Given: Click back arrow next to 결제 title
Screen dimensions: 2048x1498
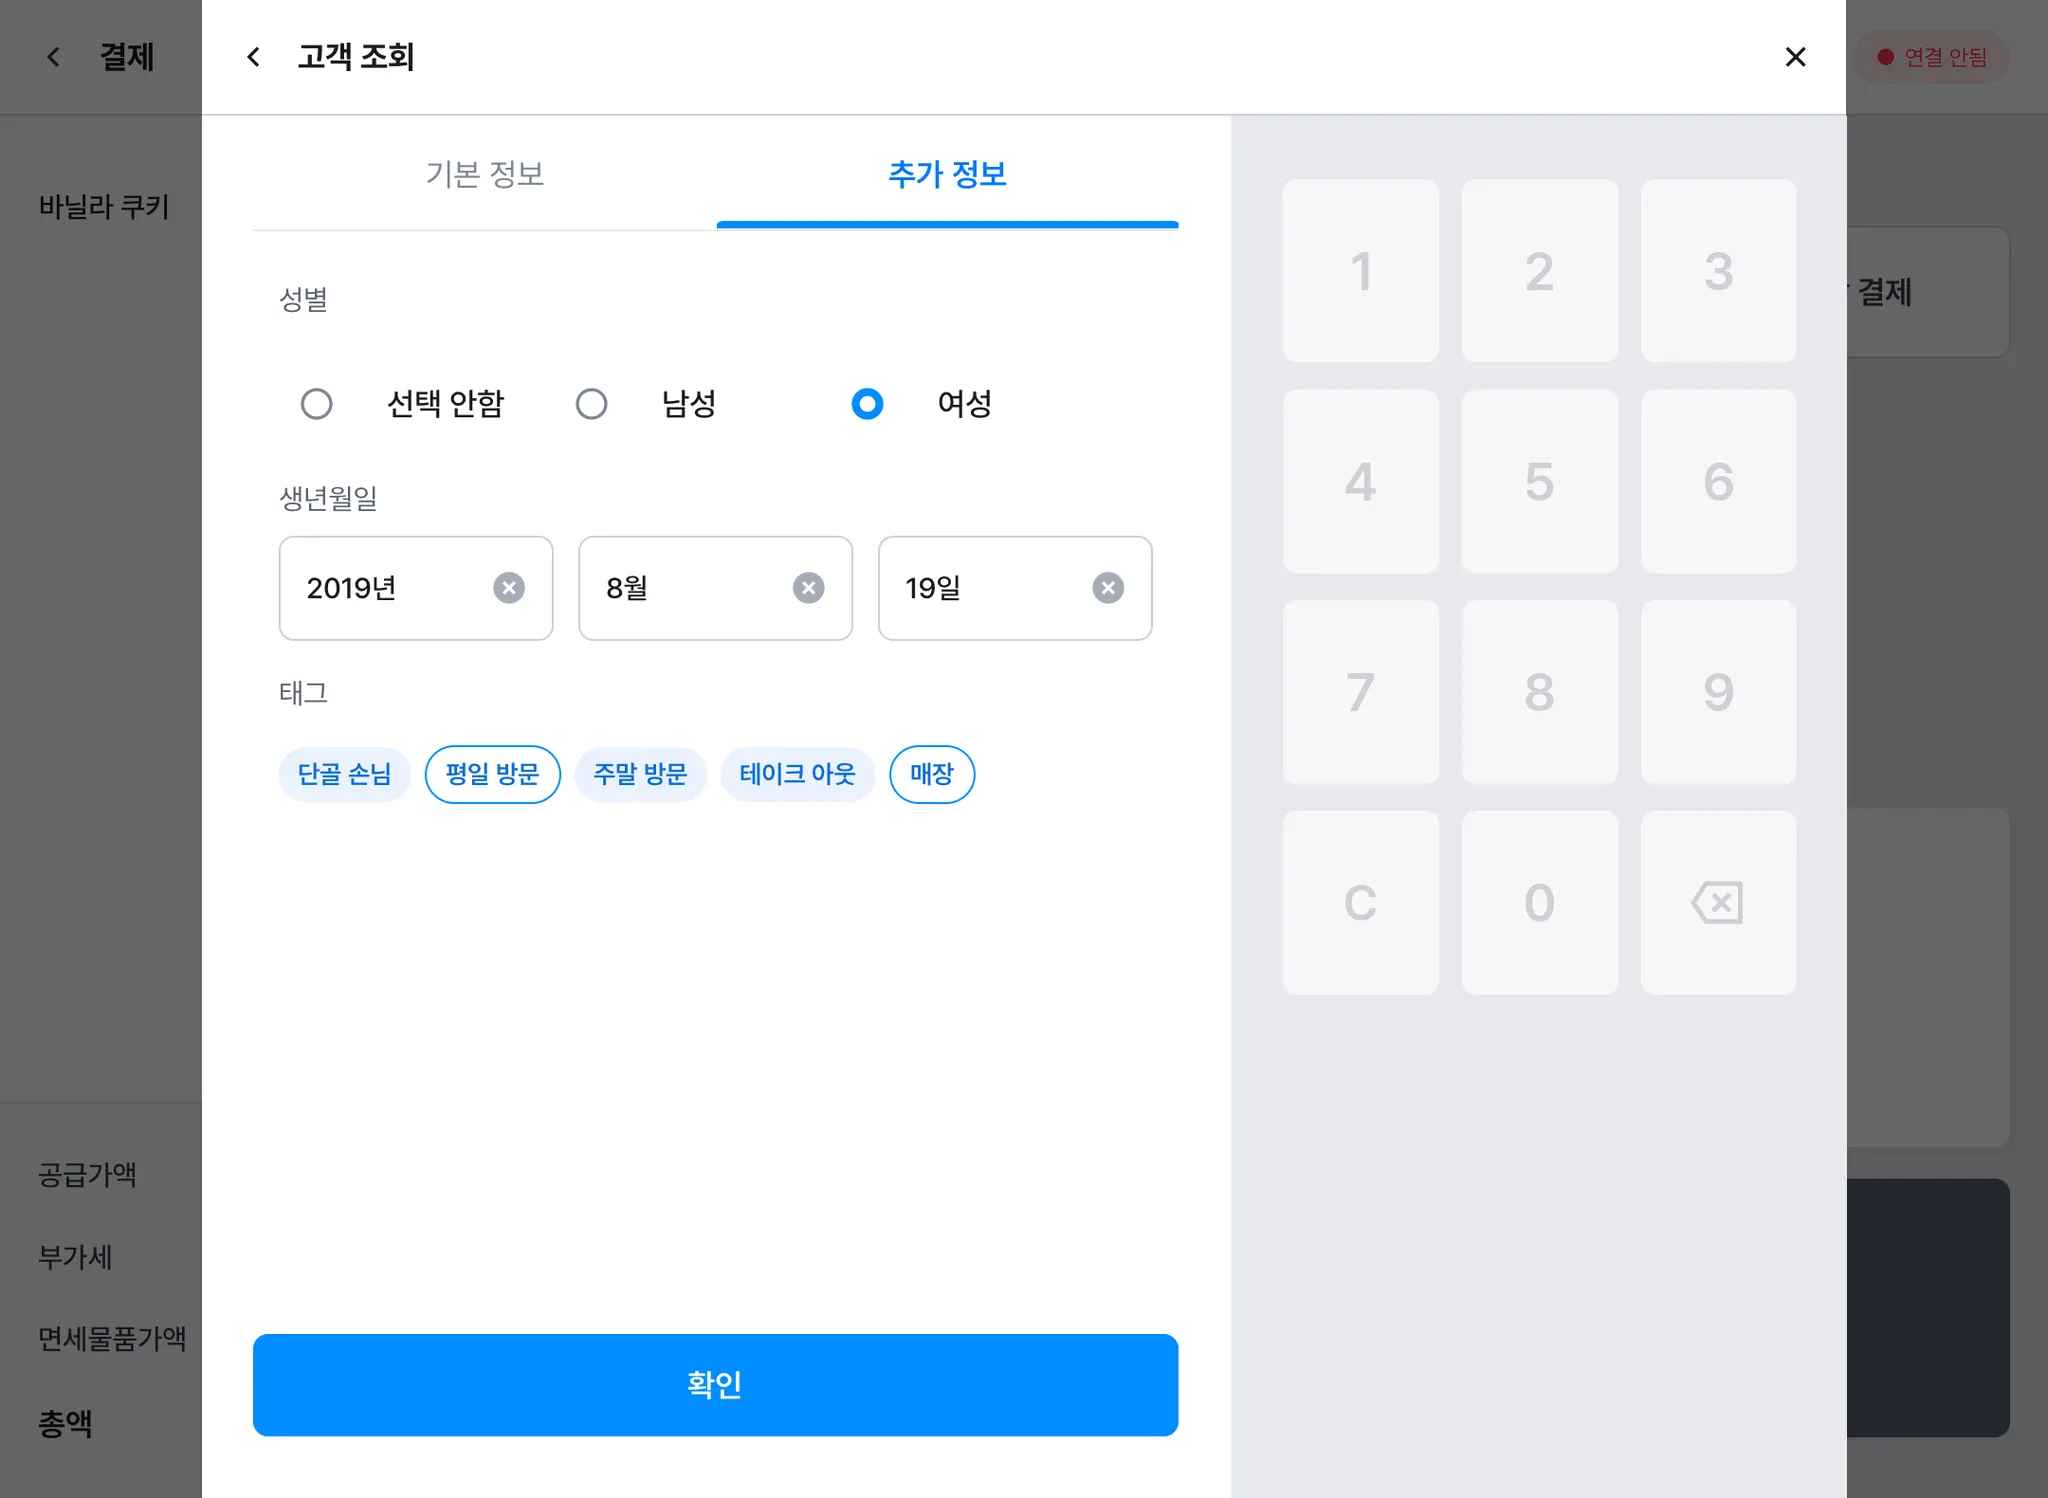Looking at the screenshot, I should point(54,57).
